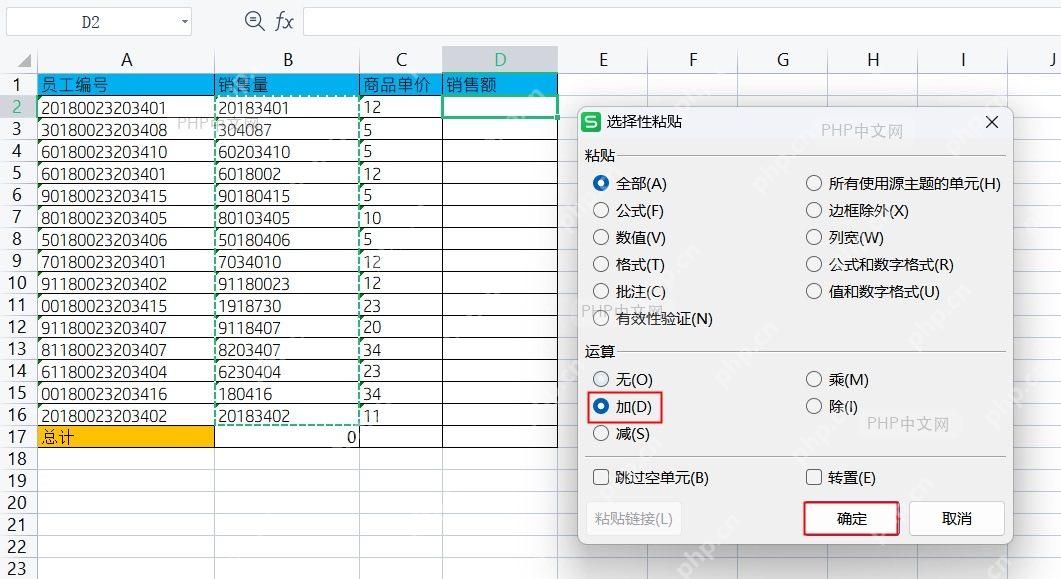Viewport: 1061px width, 579px height.
Task: Choose 除(I) divide operation
Action: [832, 407]
